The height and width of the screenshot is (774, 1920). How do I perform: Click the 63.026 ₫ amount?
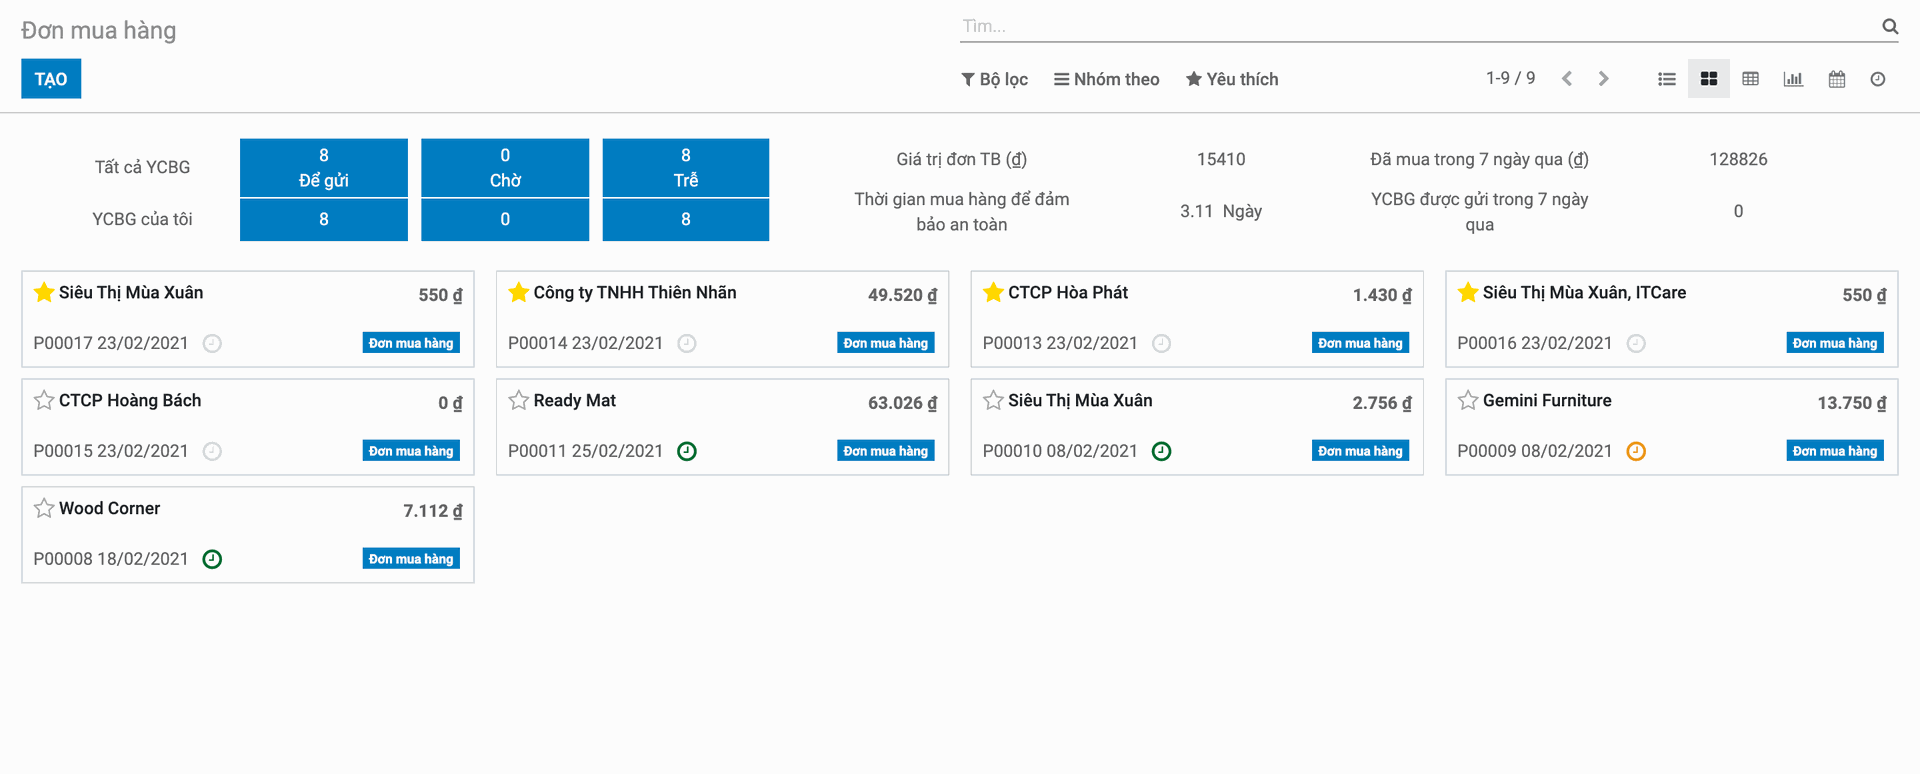[902, 403]
